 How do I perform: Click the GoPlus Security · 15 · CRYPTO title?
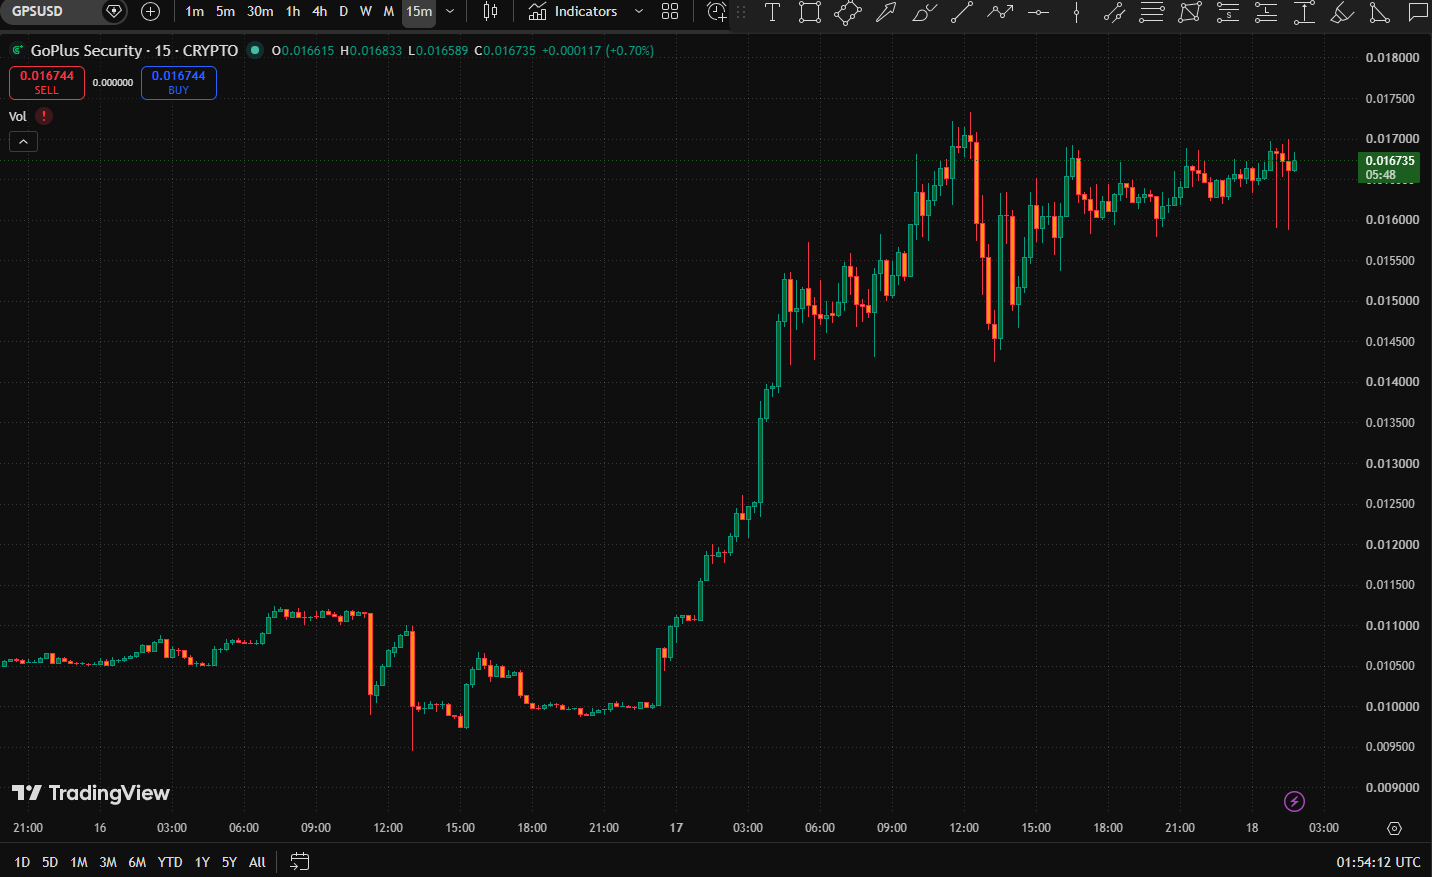pos(134,50)
